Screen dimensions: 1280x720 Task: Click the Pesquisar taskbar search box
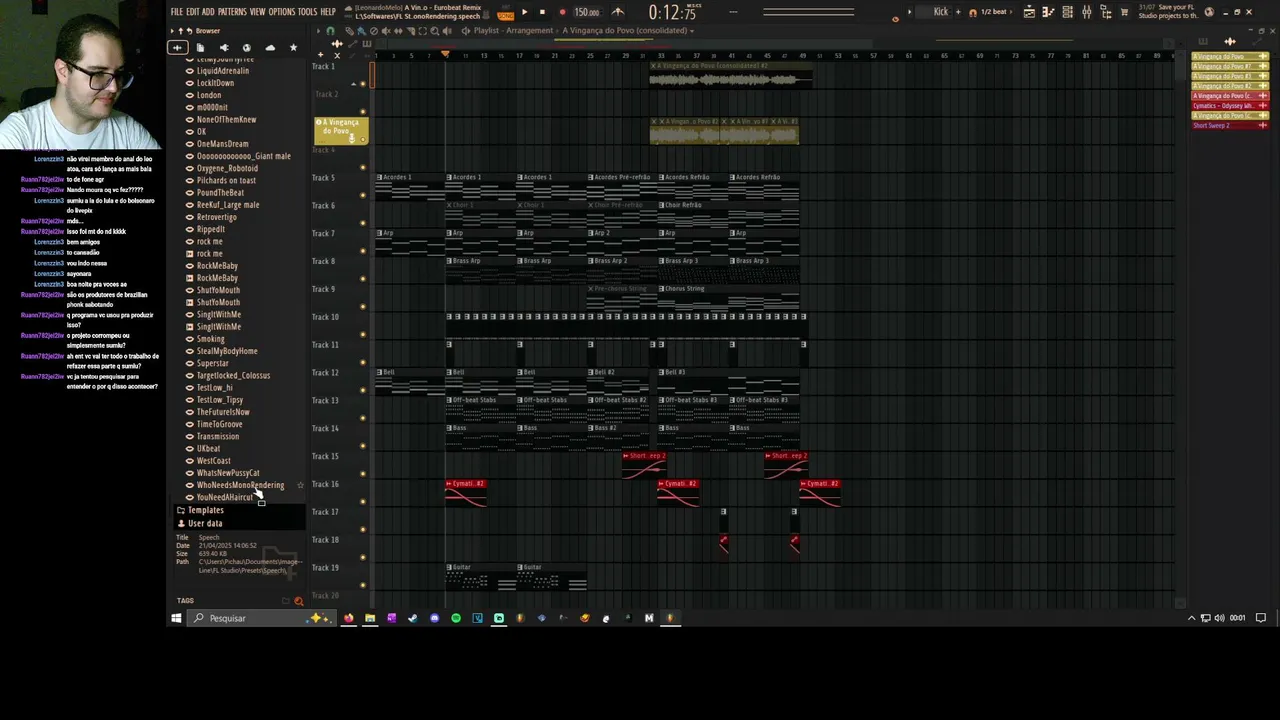tap(260, 618)
